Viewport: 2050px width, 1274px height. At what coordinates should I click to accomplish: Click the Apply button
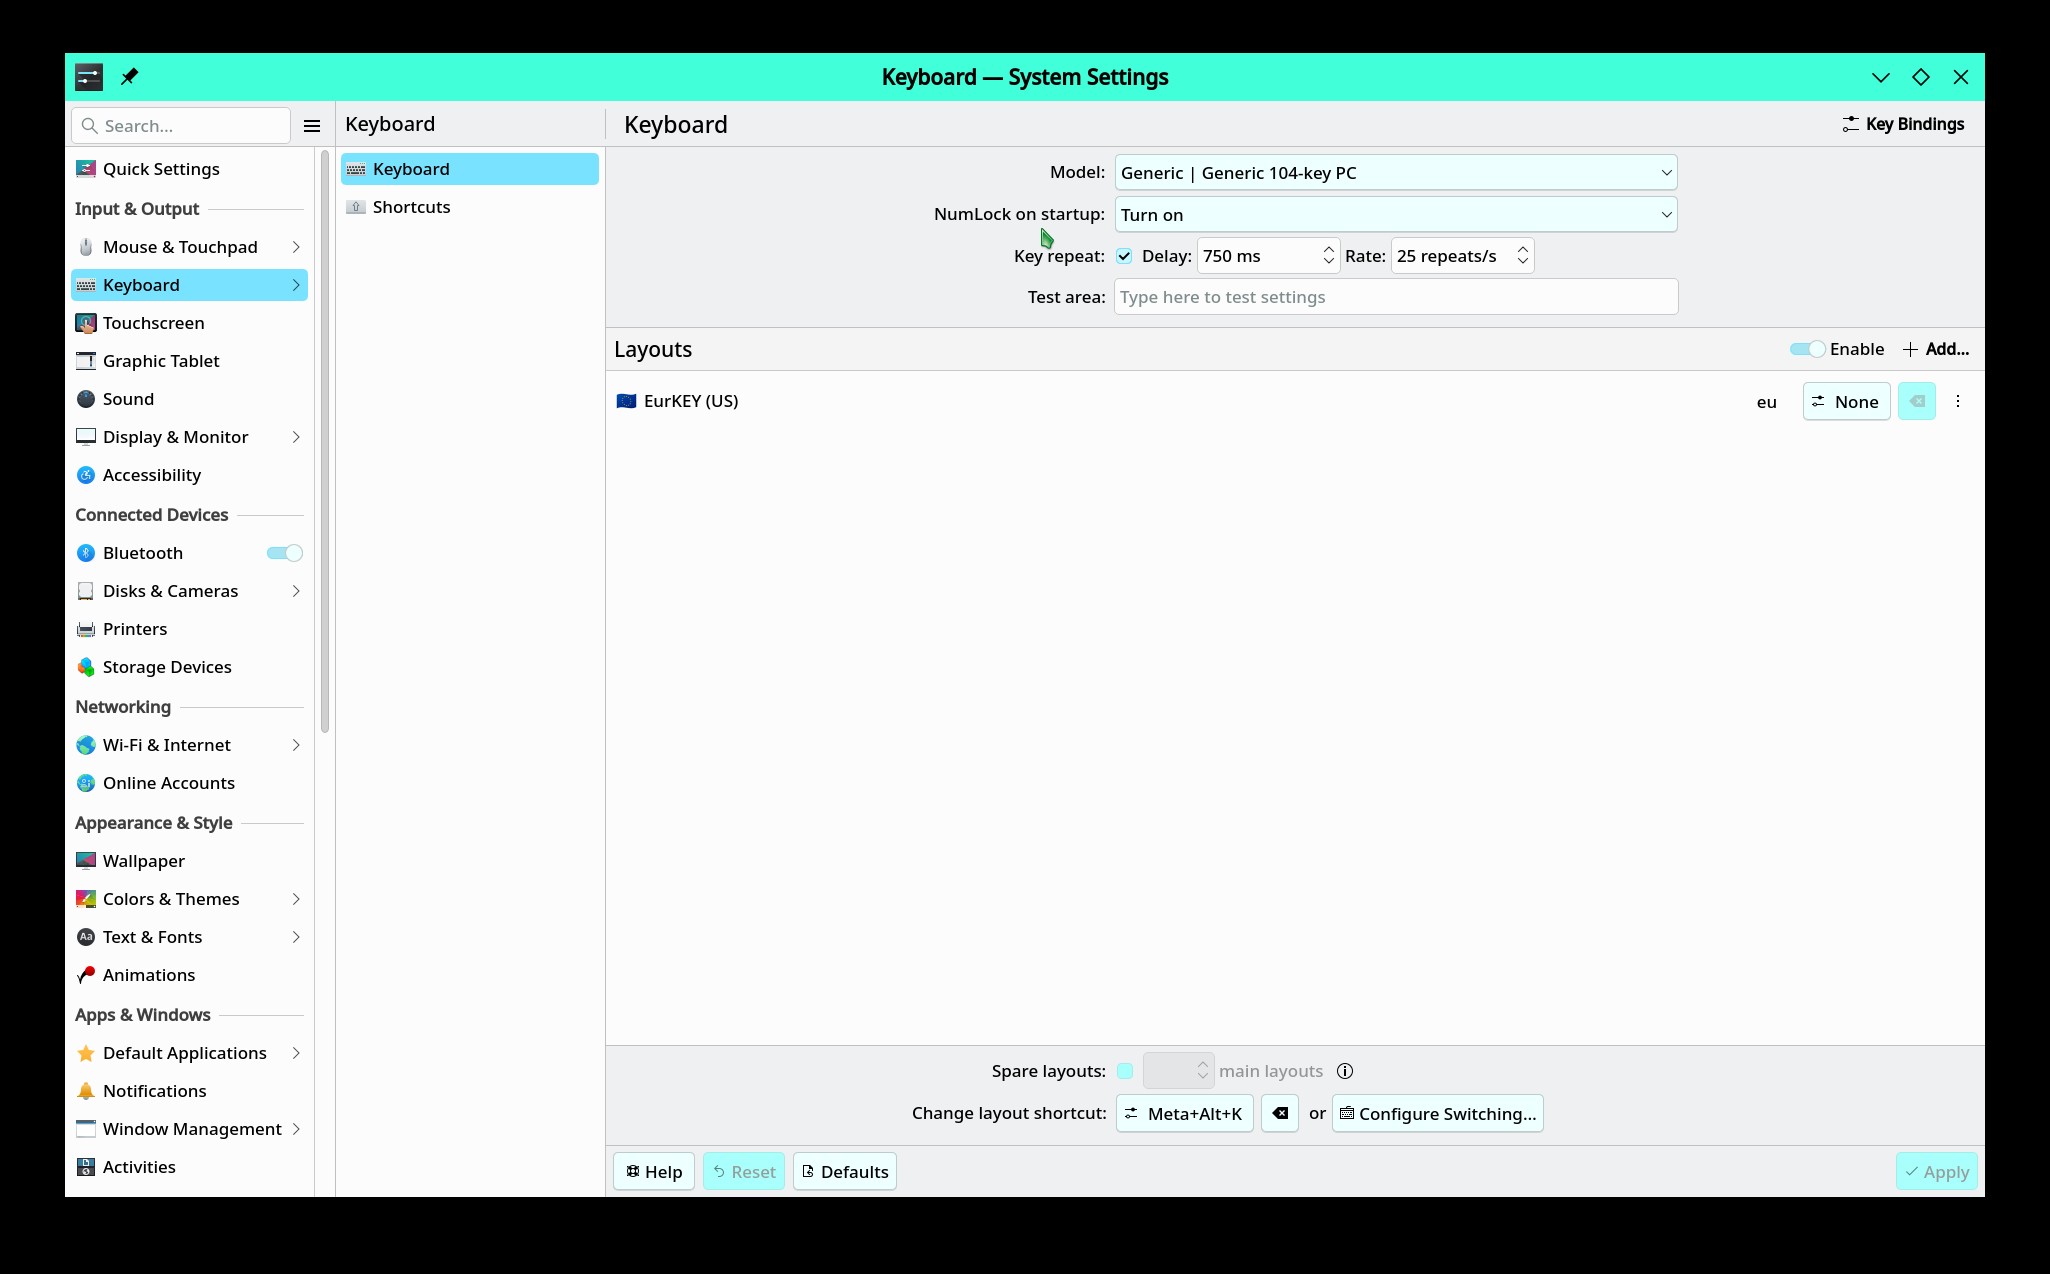point(1936,1171)
